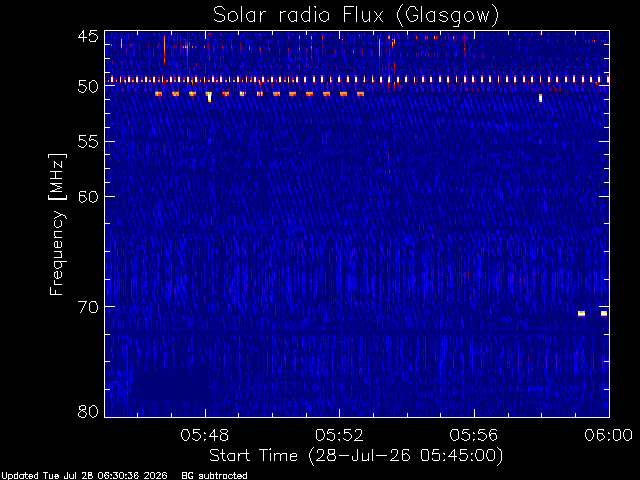640x480 pixels.
Task: Click the 60 MHz frequency axis label
Action: [x=88, y=196]
